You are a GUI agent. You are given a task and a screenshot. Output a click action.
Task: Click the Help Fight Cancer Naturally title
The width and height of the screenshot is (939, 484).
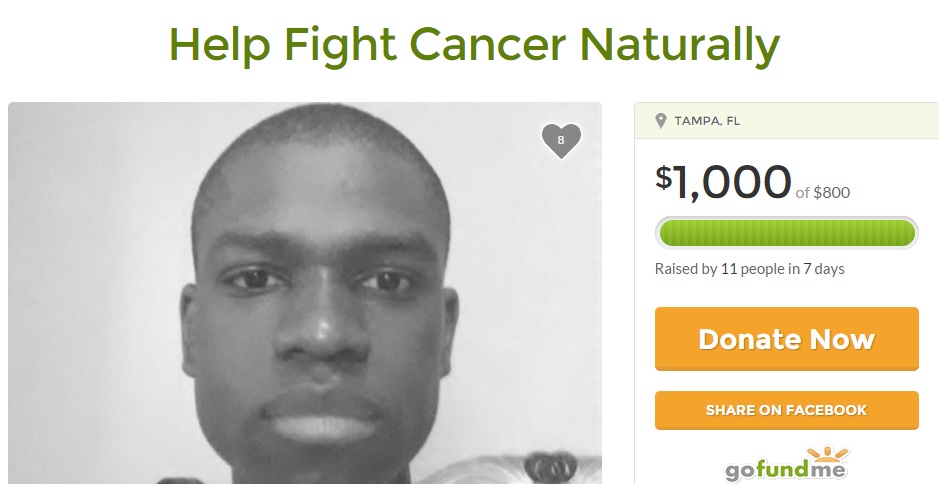(474, 45)
